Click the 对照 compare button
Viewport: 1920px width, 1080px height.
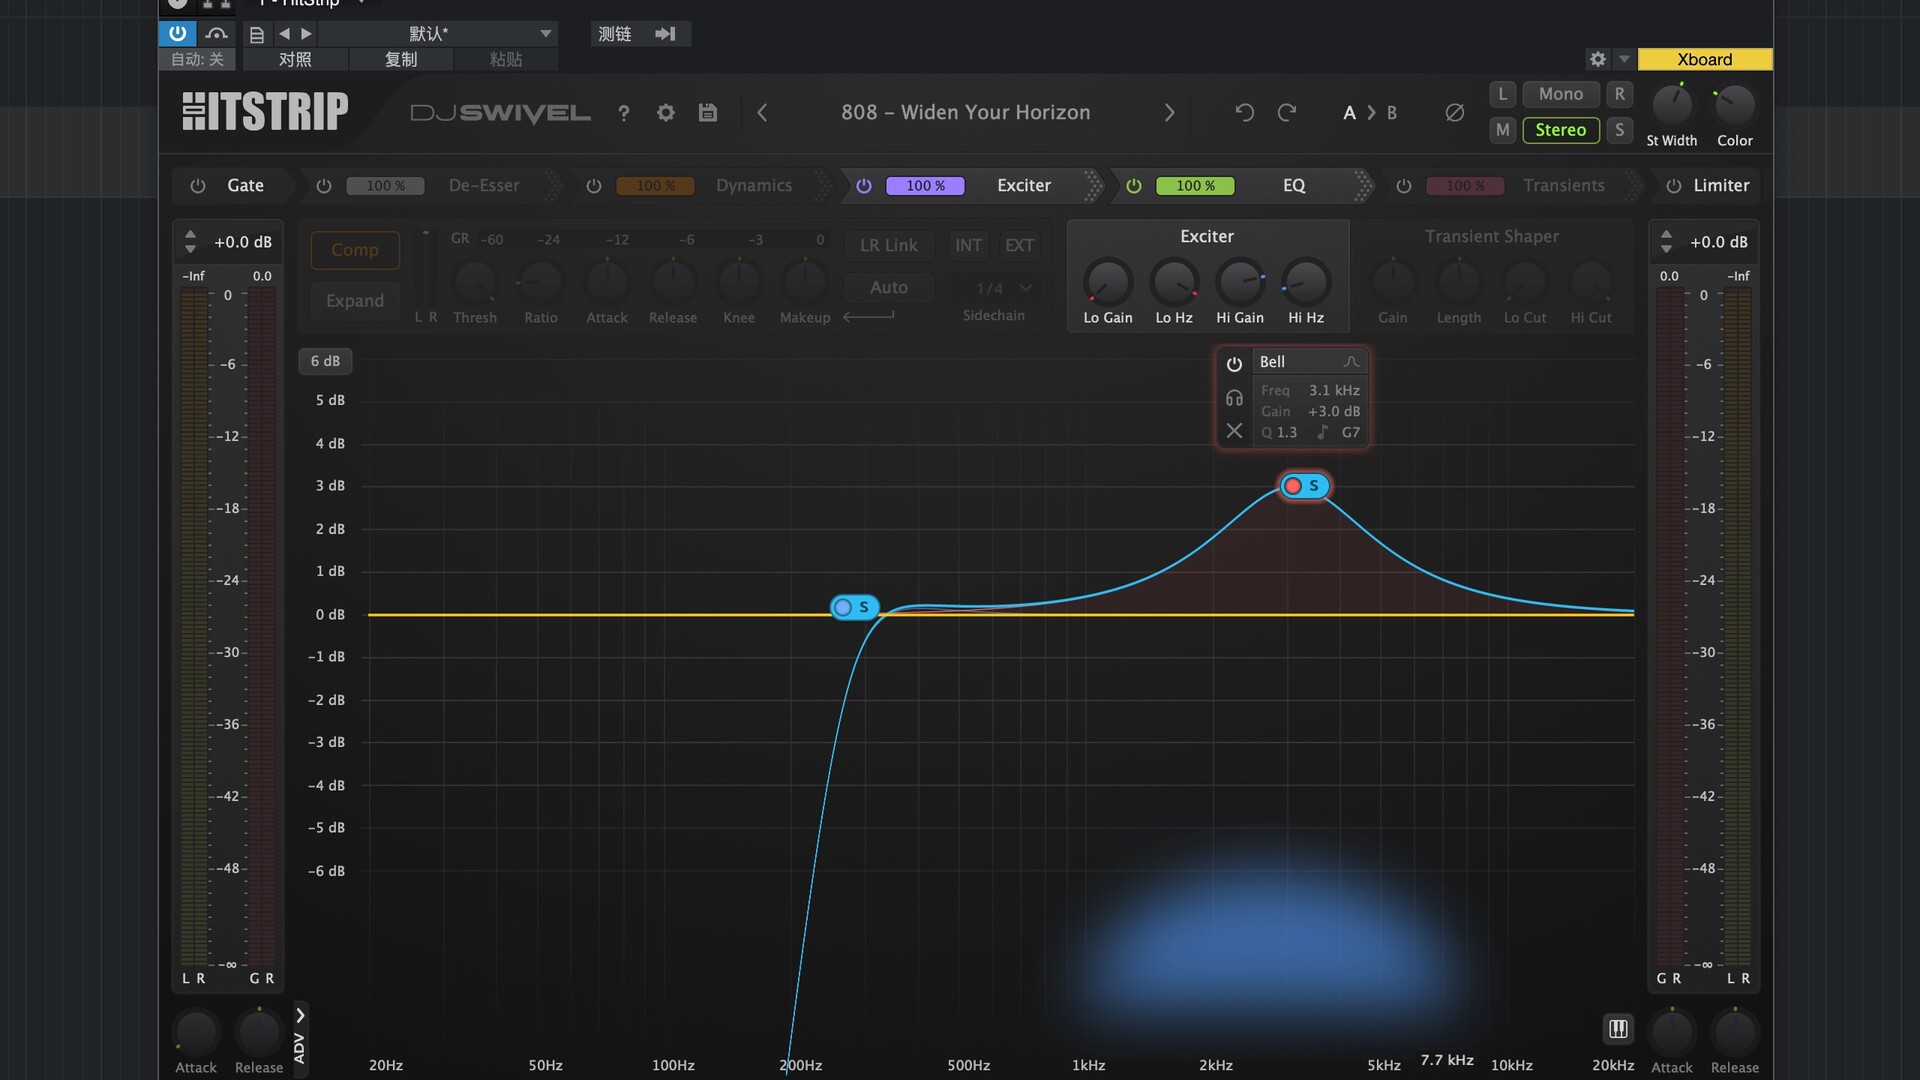point(295,60)
